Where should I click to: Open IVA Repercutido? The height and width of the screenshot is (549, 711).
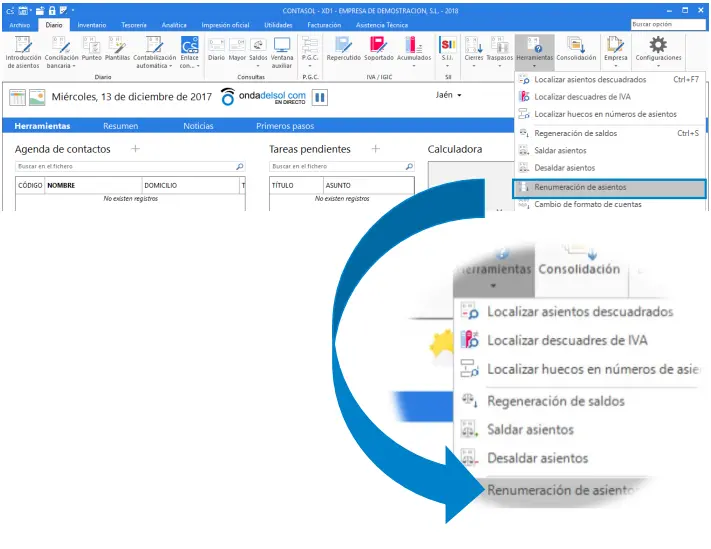(343, 49)
